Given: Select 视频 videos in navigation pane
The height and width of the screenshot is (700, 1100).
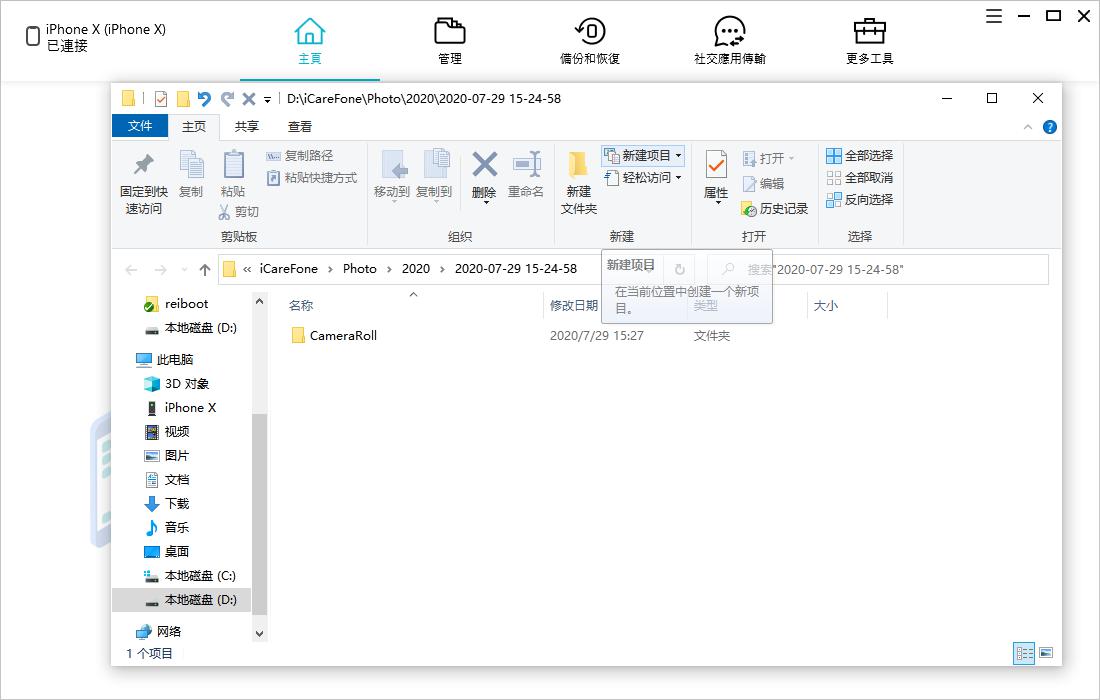Looking at the screenshot, I should click(x=167, y=431).
